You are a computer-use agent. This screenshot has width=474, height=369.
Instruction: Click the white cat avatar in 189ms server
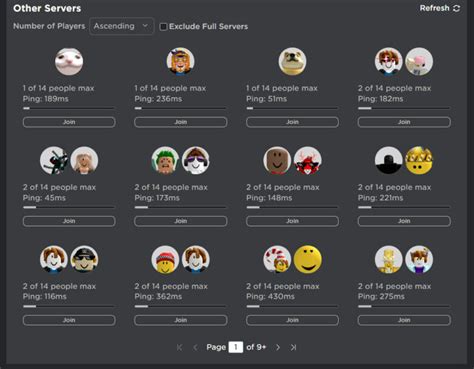pyautogui.click(x=69, y=61)
